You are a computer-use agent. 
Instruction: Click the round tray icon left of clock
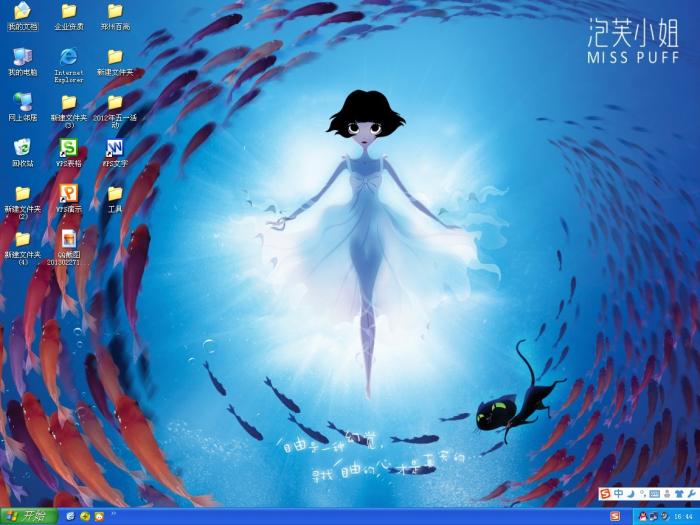pyautogui.click(x=665, y=517)
